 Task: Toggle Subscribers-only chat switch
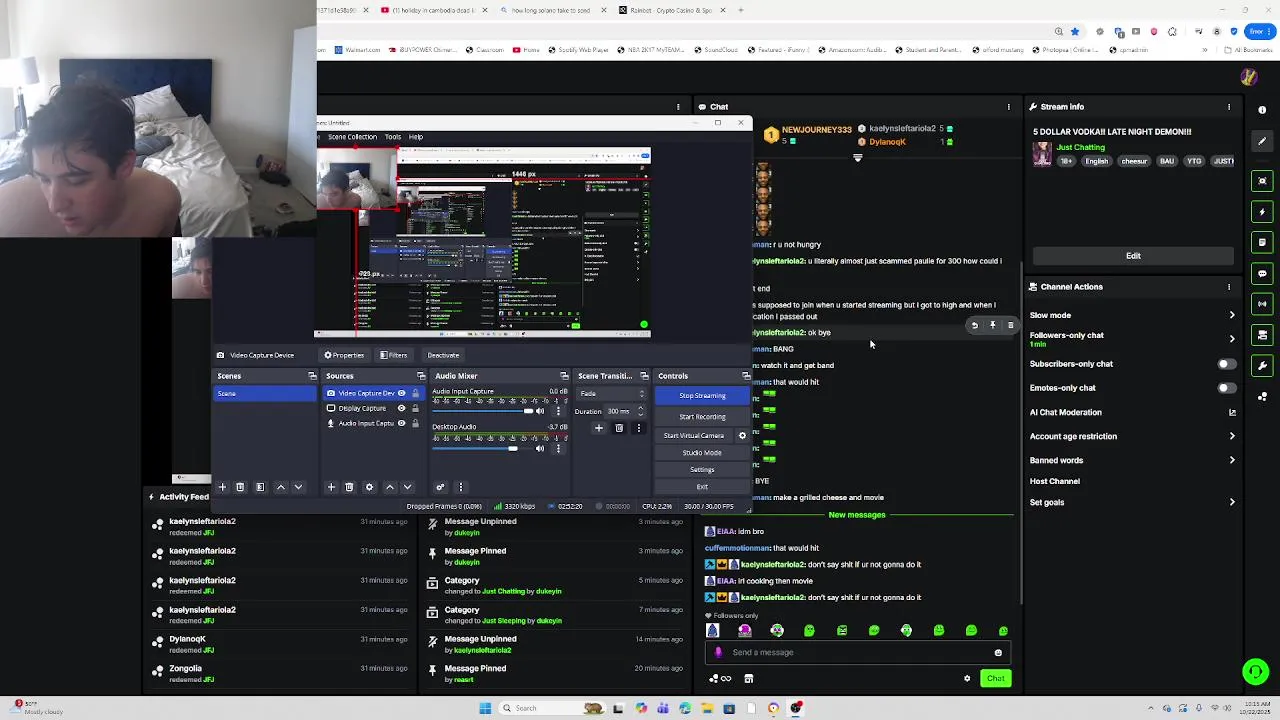pos(1225,364)
